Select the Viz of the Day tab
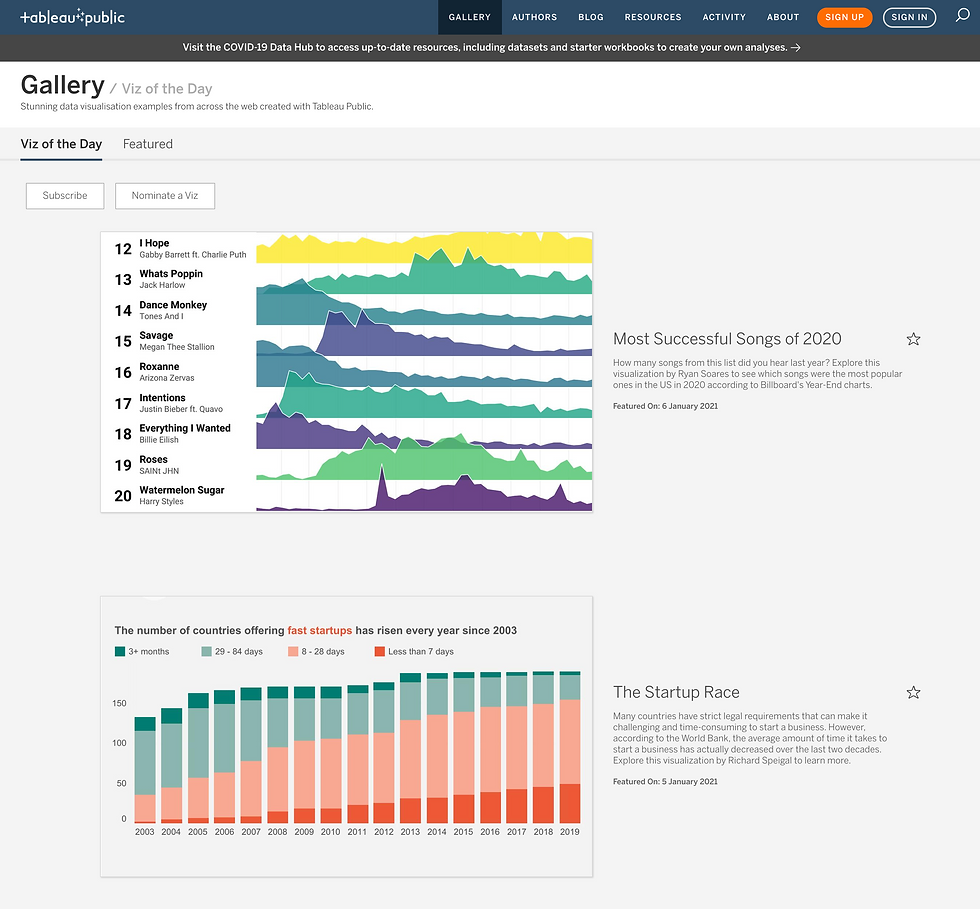This screenshot has height=909, width=980. pos(61,144)
